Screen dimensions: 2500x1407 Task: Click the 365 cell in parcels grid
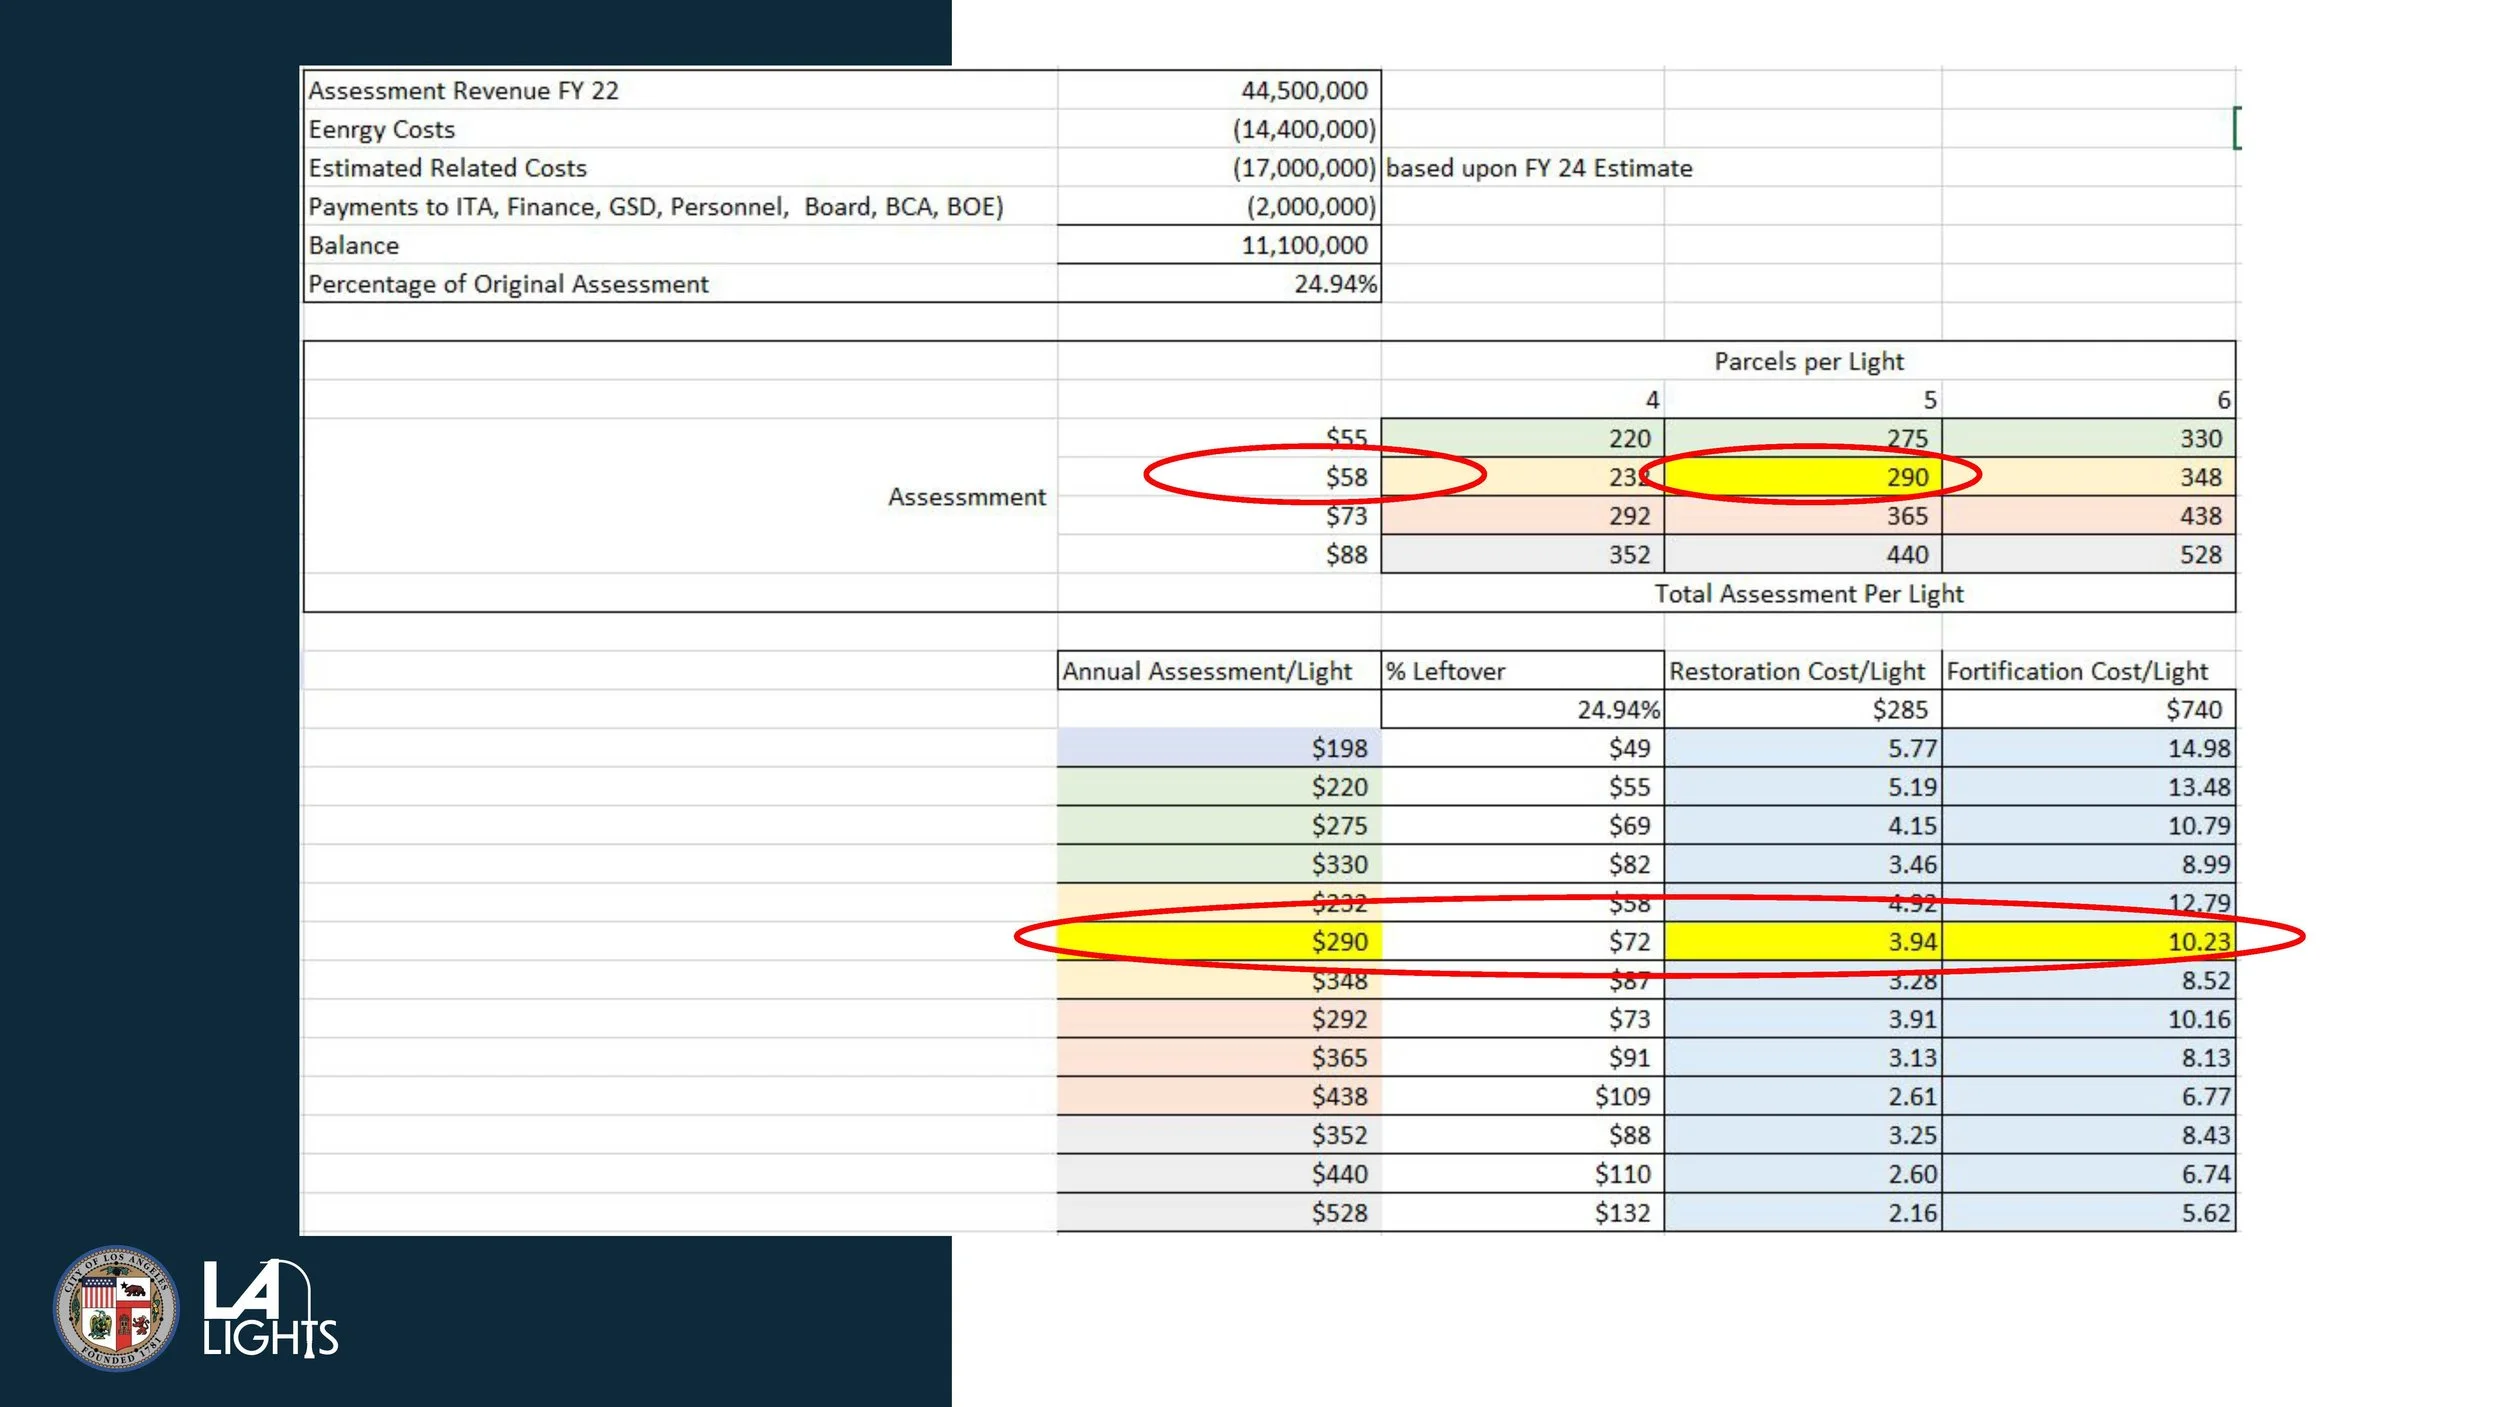1803,516
